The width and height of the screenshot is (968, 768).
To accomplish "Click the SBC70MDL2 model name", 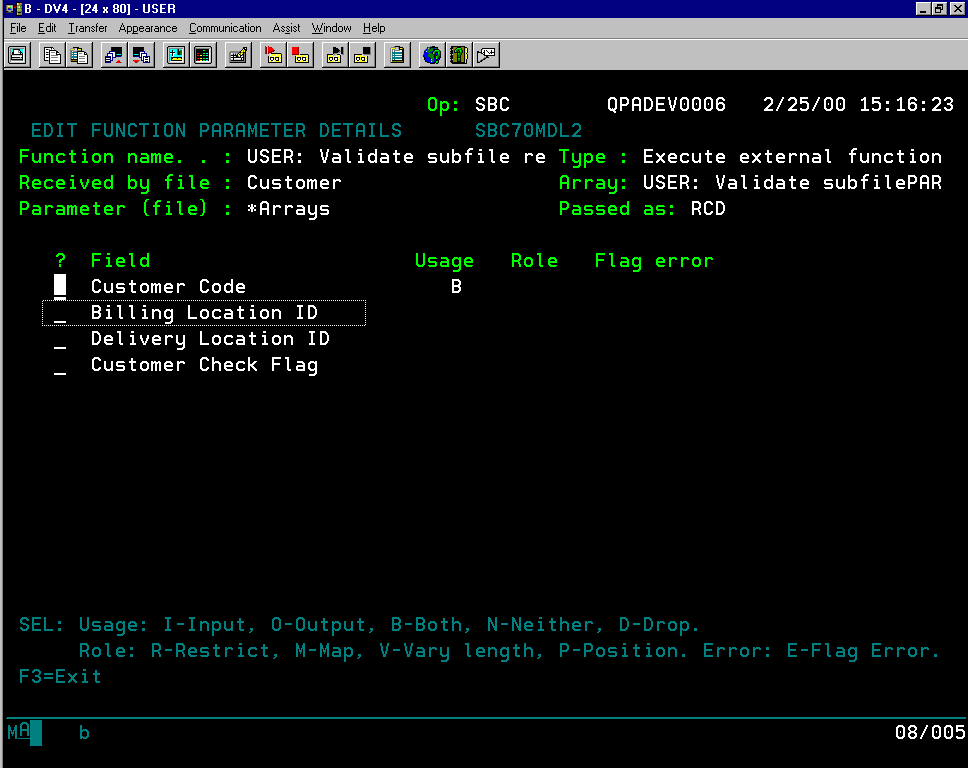I will click(x=528, y=131).
